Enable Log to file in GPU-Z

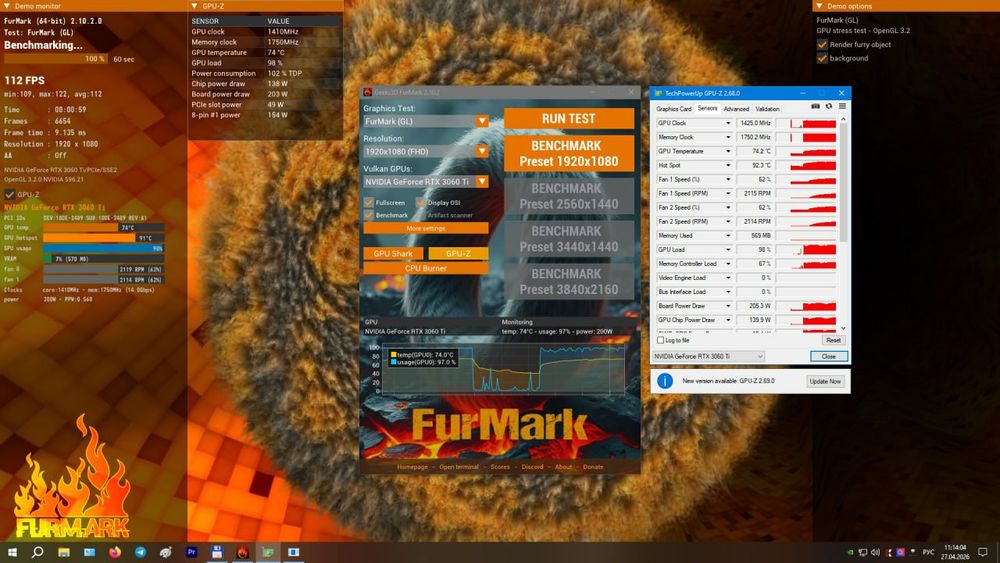pos(661,340)
